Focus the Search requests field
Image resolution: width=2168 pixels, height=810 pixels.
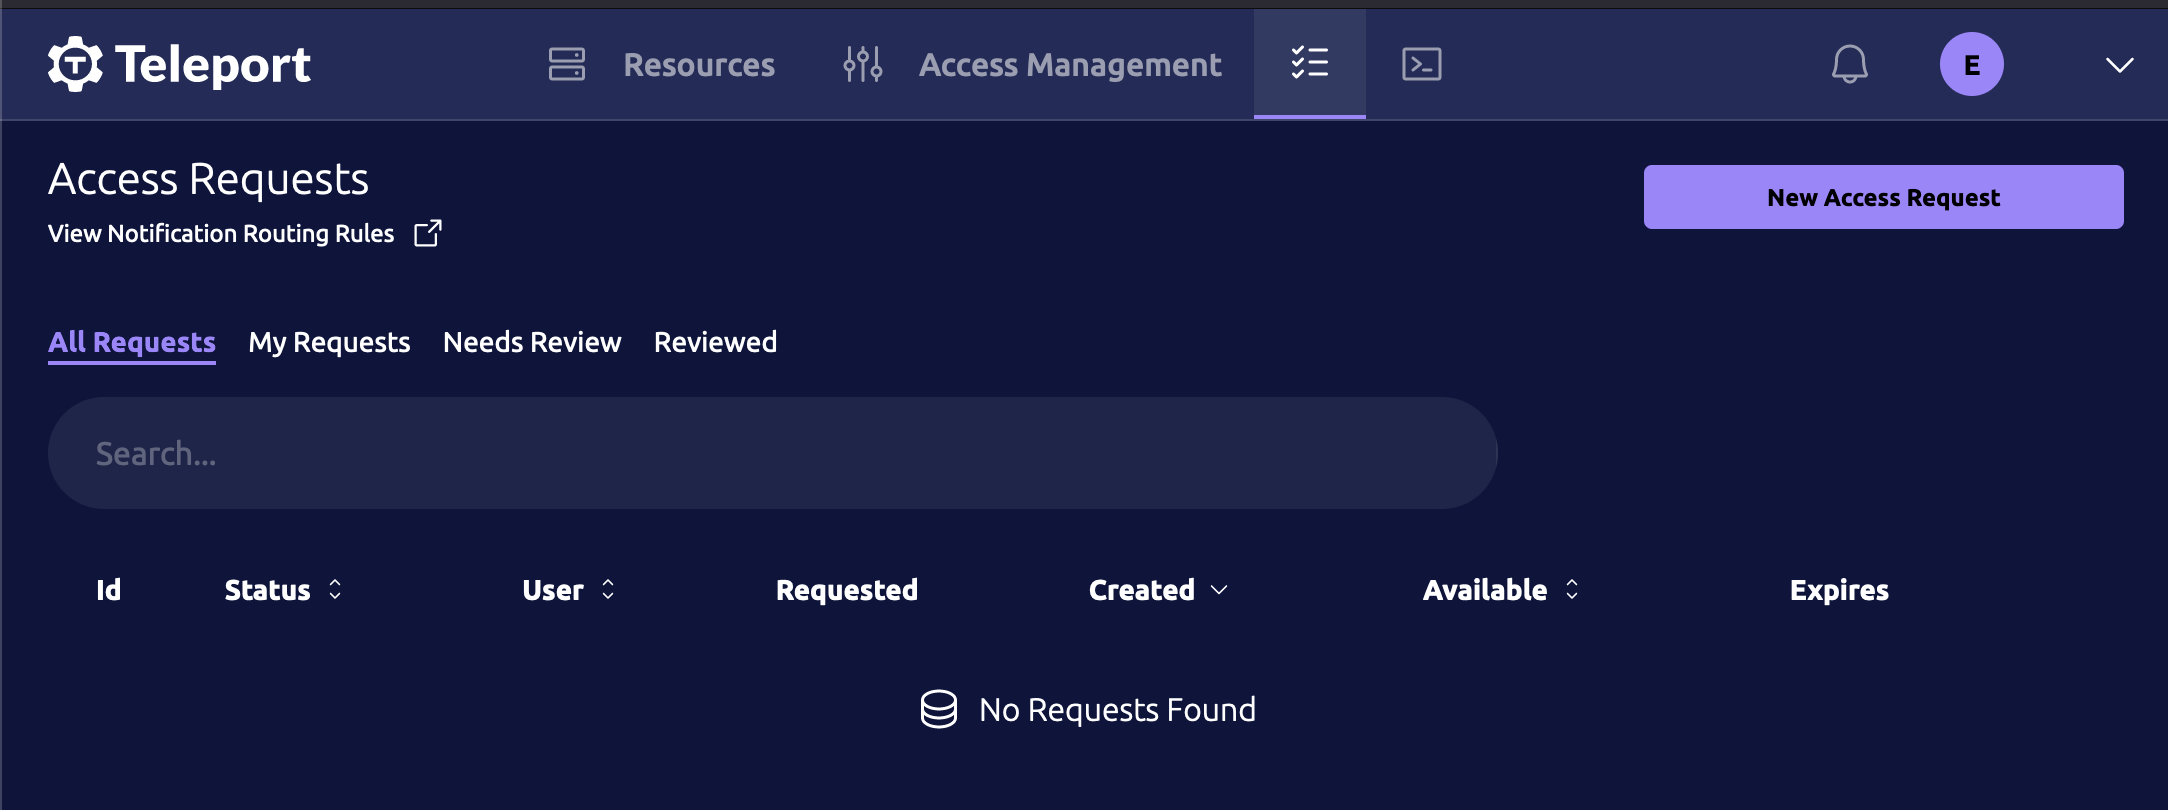click(x=772, y=453)
